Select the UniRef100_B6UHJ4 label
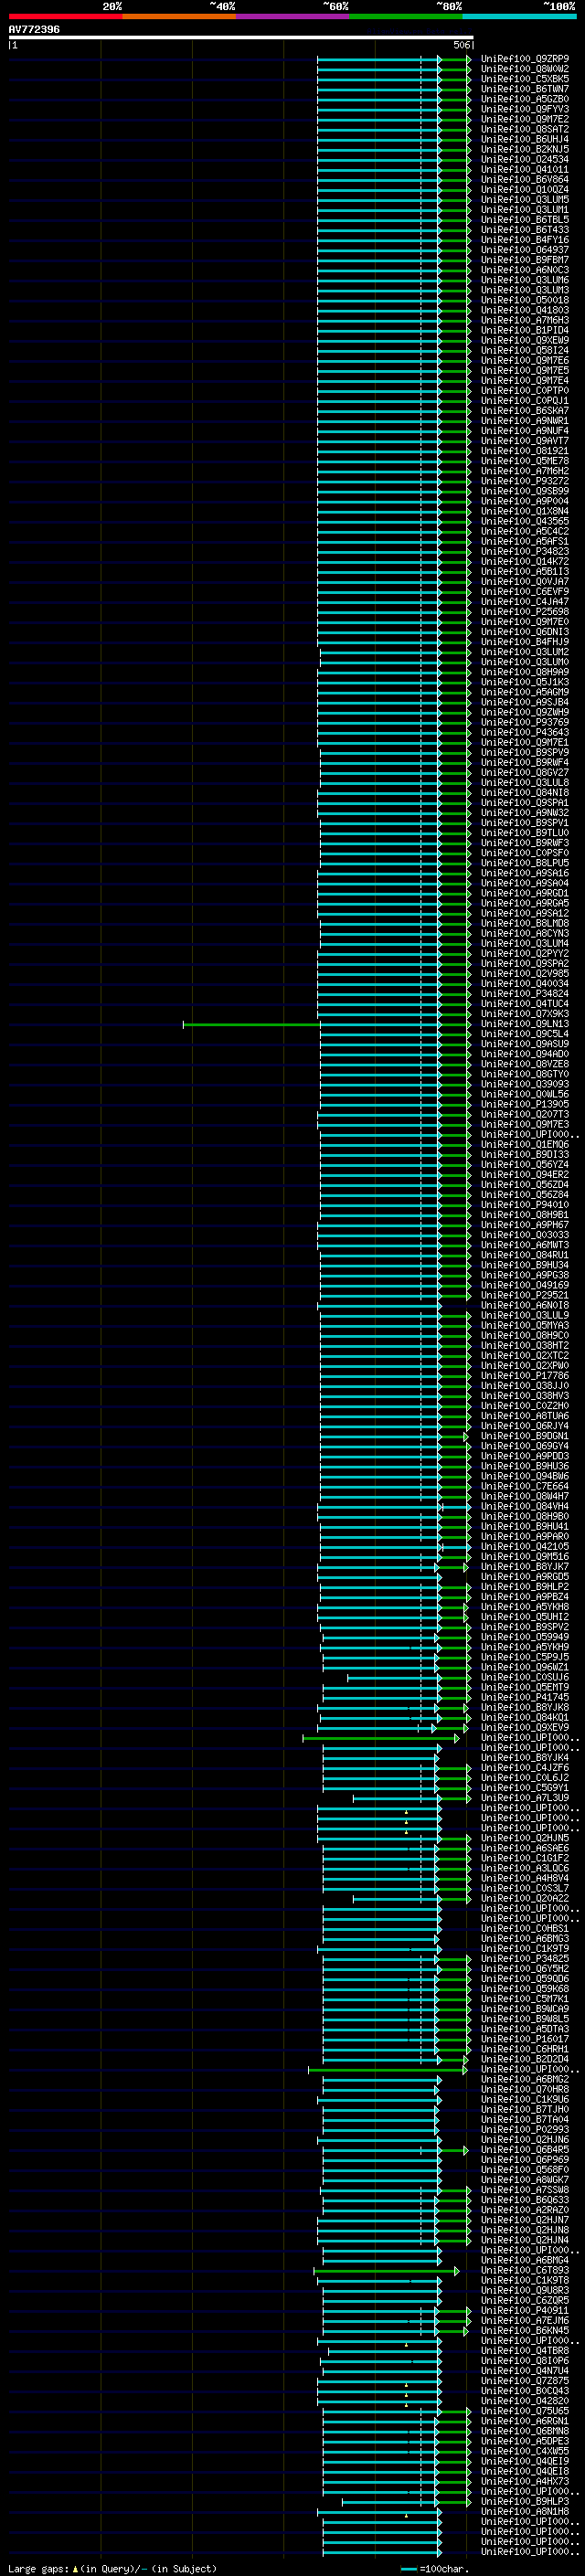Screen dimensions: 585x2576 pyautogui.click(x=525, y=139)
